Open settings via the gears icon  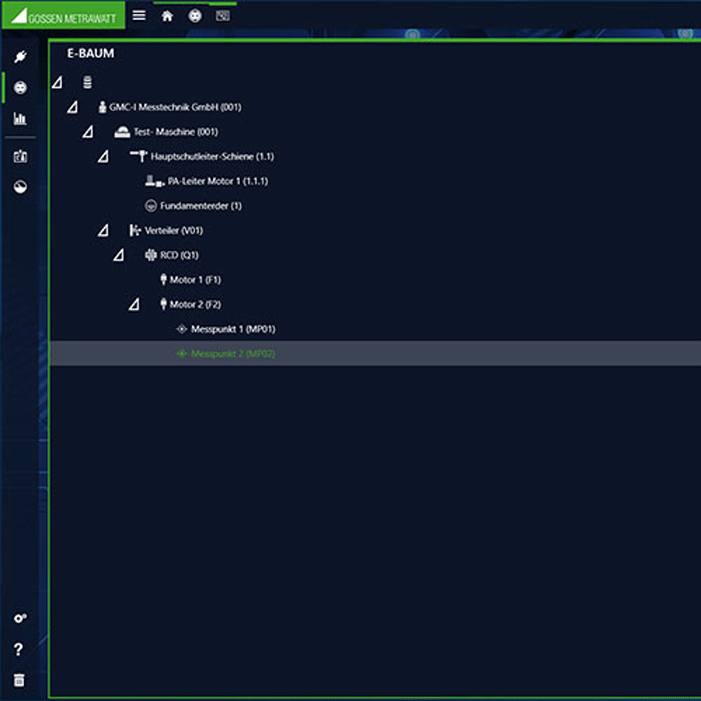point(19,618)
